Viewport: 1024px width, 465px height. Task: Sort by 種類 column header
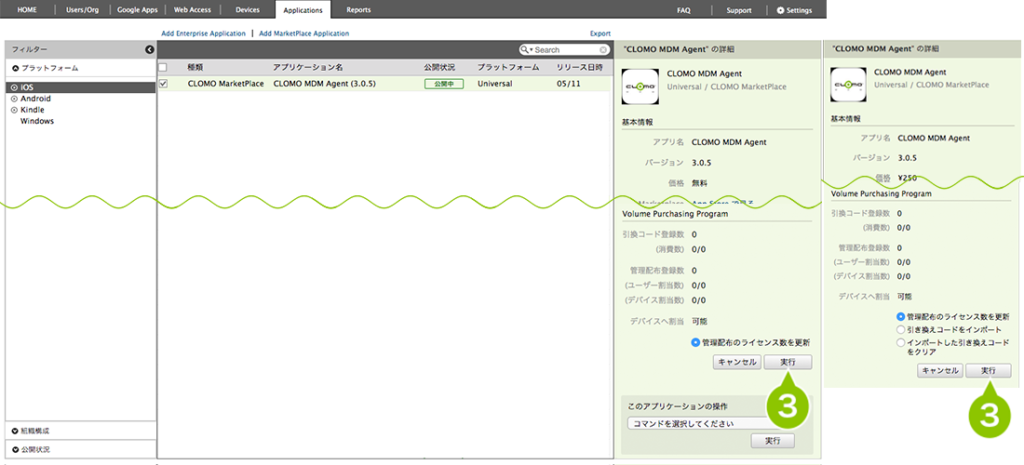pyautogui.click(x=195, y=67)
